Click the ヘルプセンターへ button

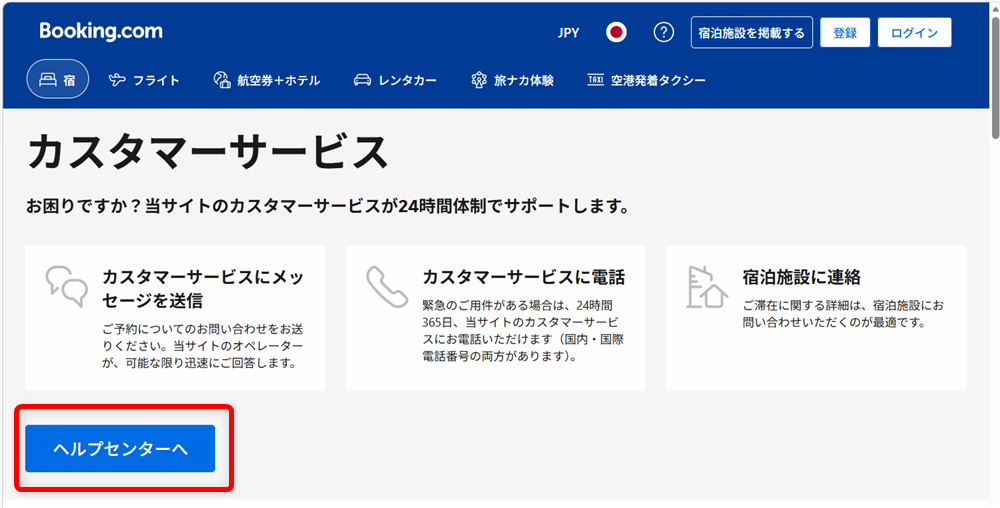pos(120,449)
